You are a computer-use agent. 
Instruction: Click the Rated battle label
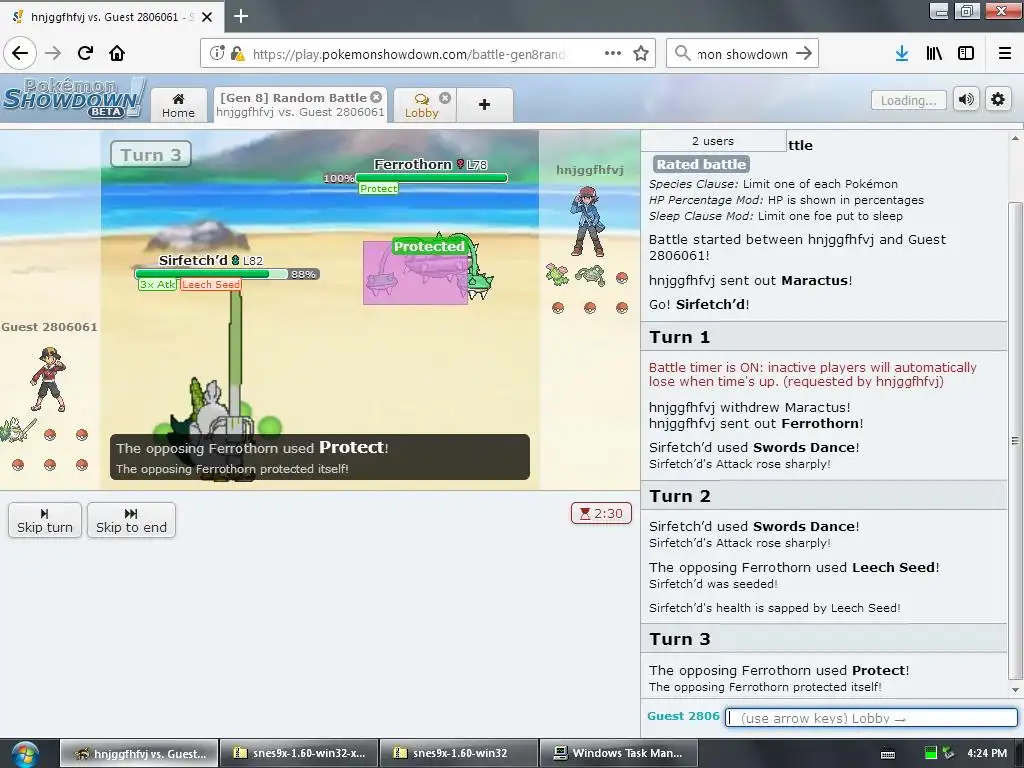point(701,165)
